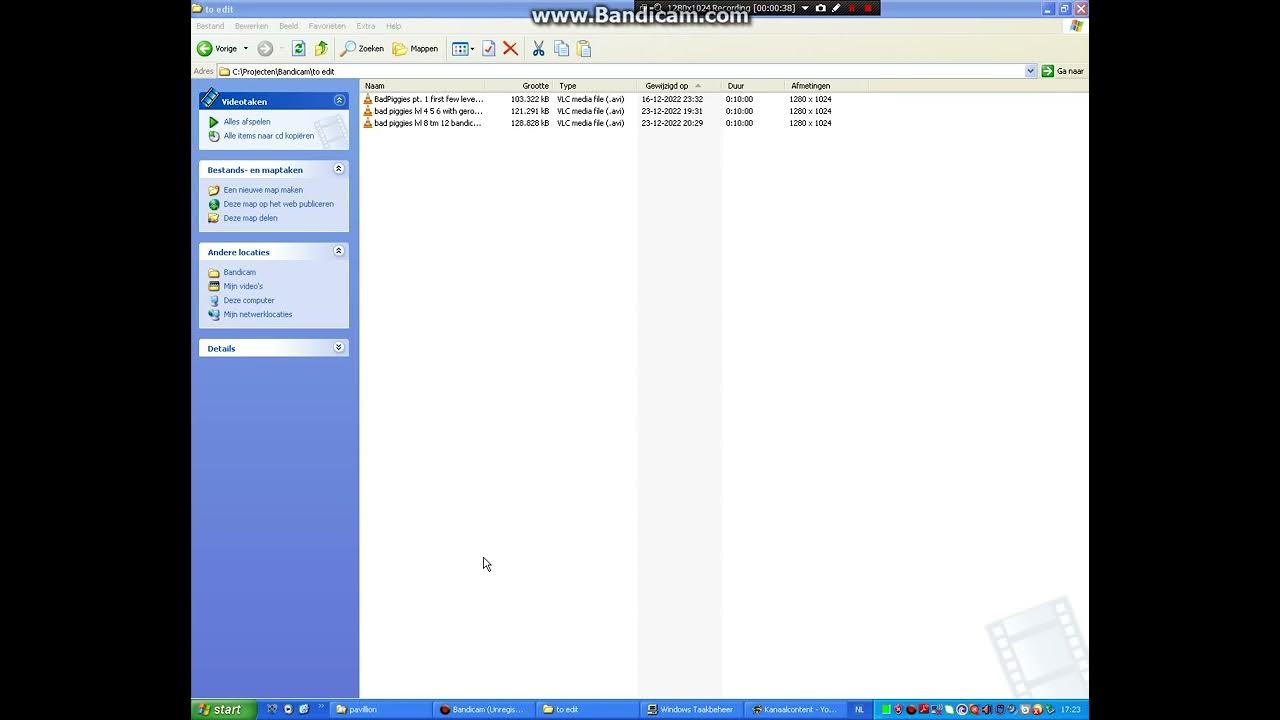
Task: Click the Ga naar button
Action: point(1062,71)
